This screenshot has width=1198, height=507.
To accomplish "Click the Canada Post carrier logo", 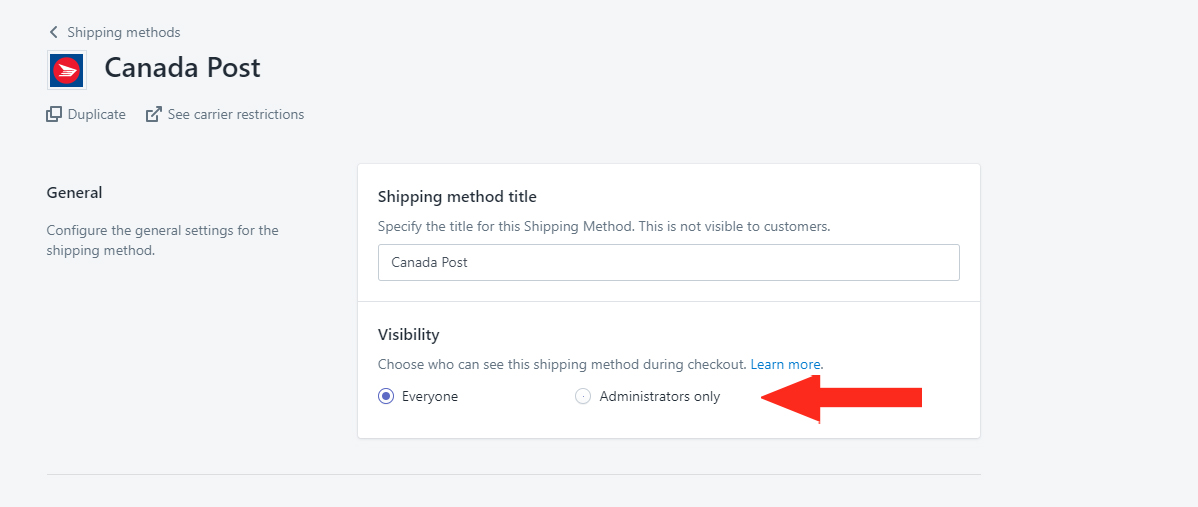I will 67,70.
